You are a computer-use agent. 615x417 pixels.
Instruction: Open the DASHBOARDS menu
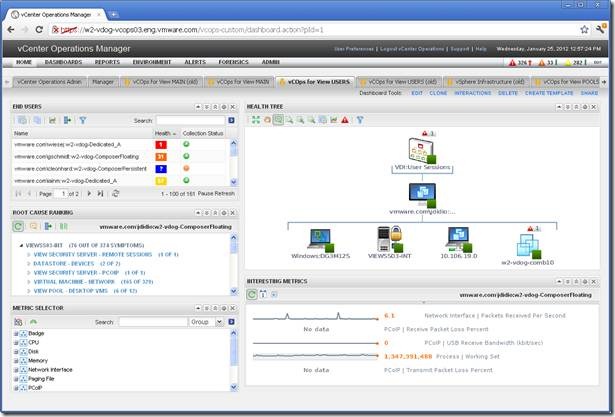click(64, 62)
